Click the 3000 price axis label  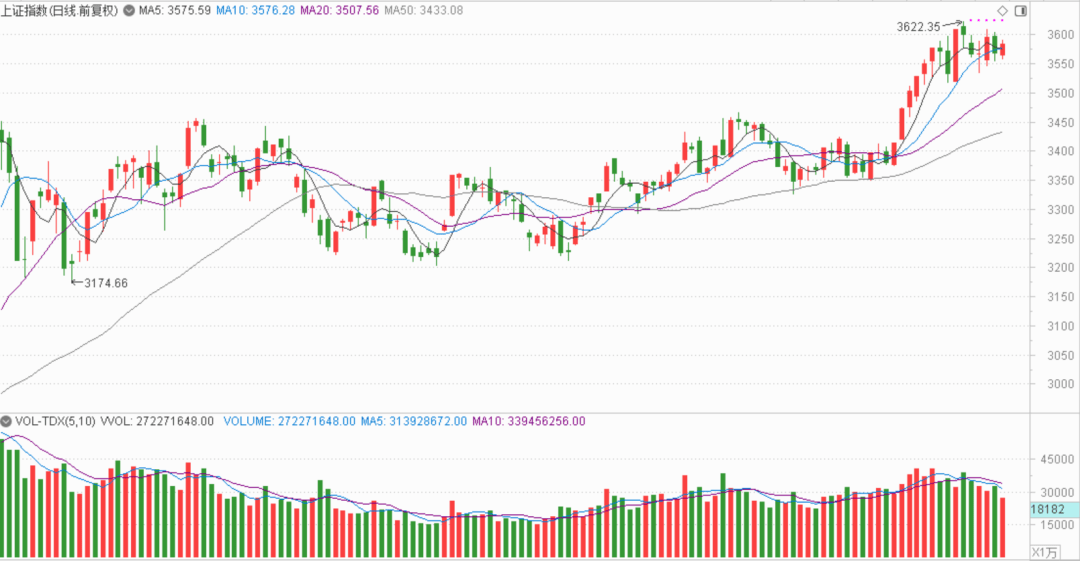[1060, 384]
